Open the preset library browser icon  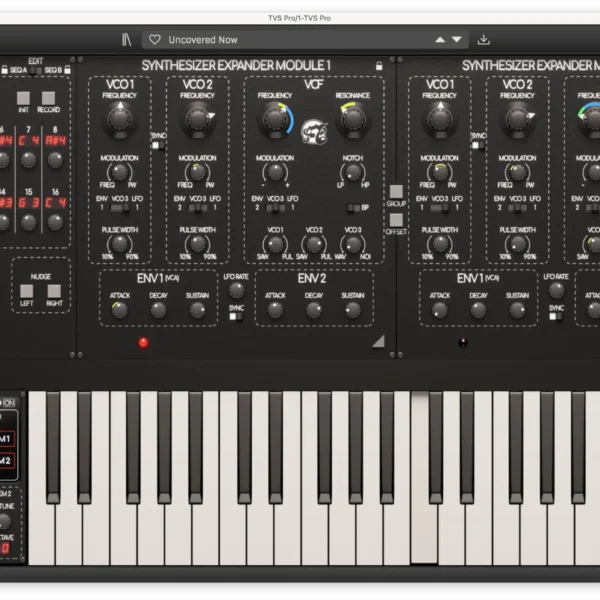[x=126, y=39]
